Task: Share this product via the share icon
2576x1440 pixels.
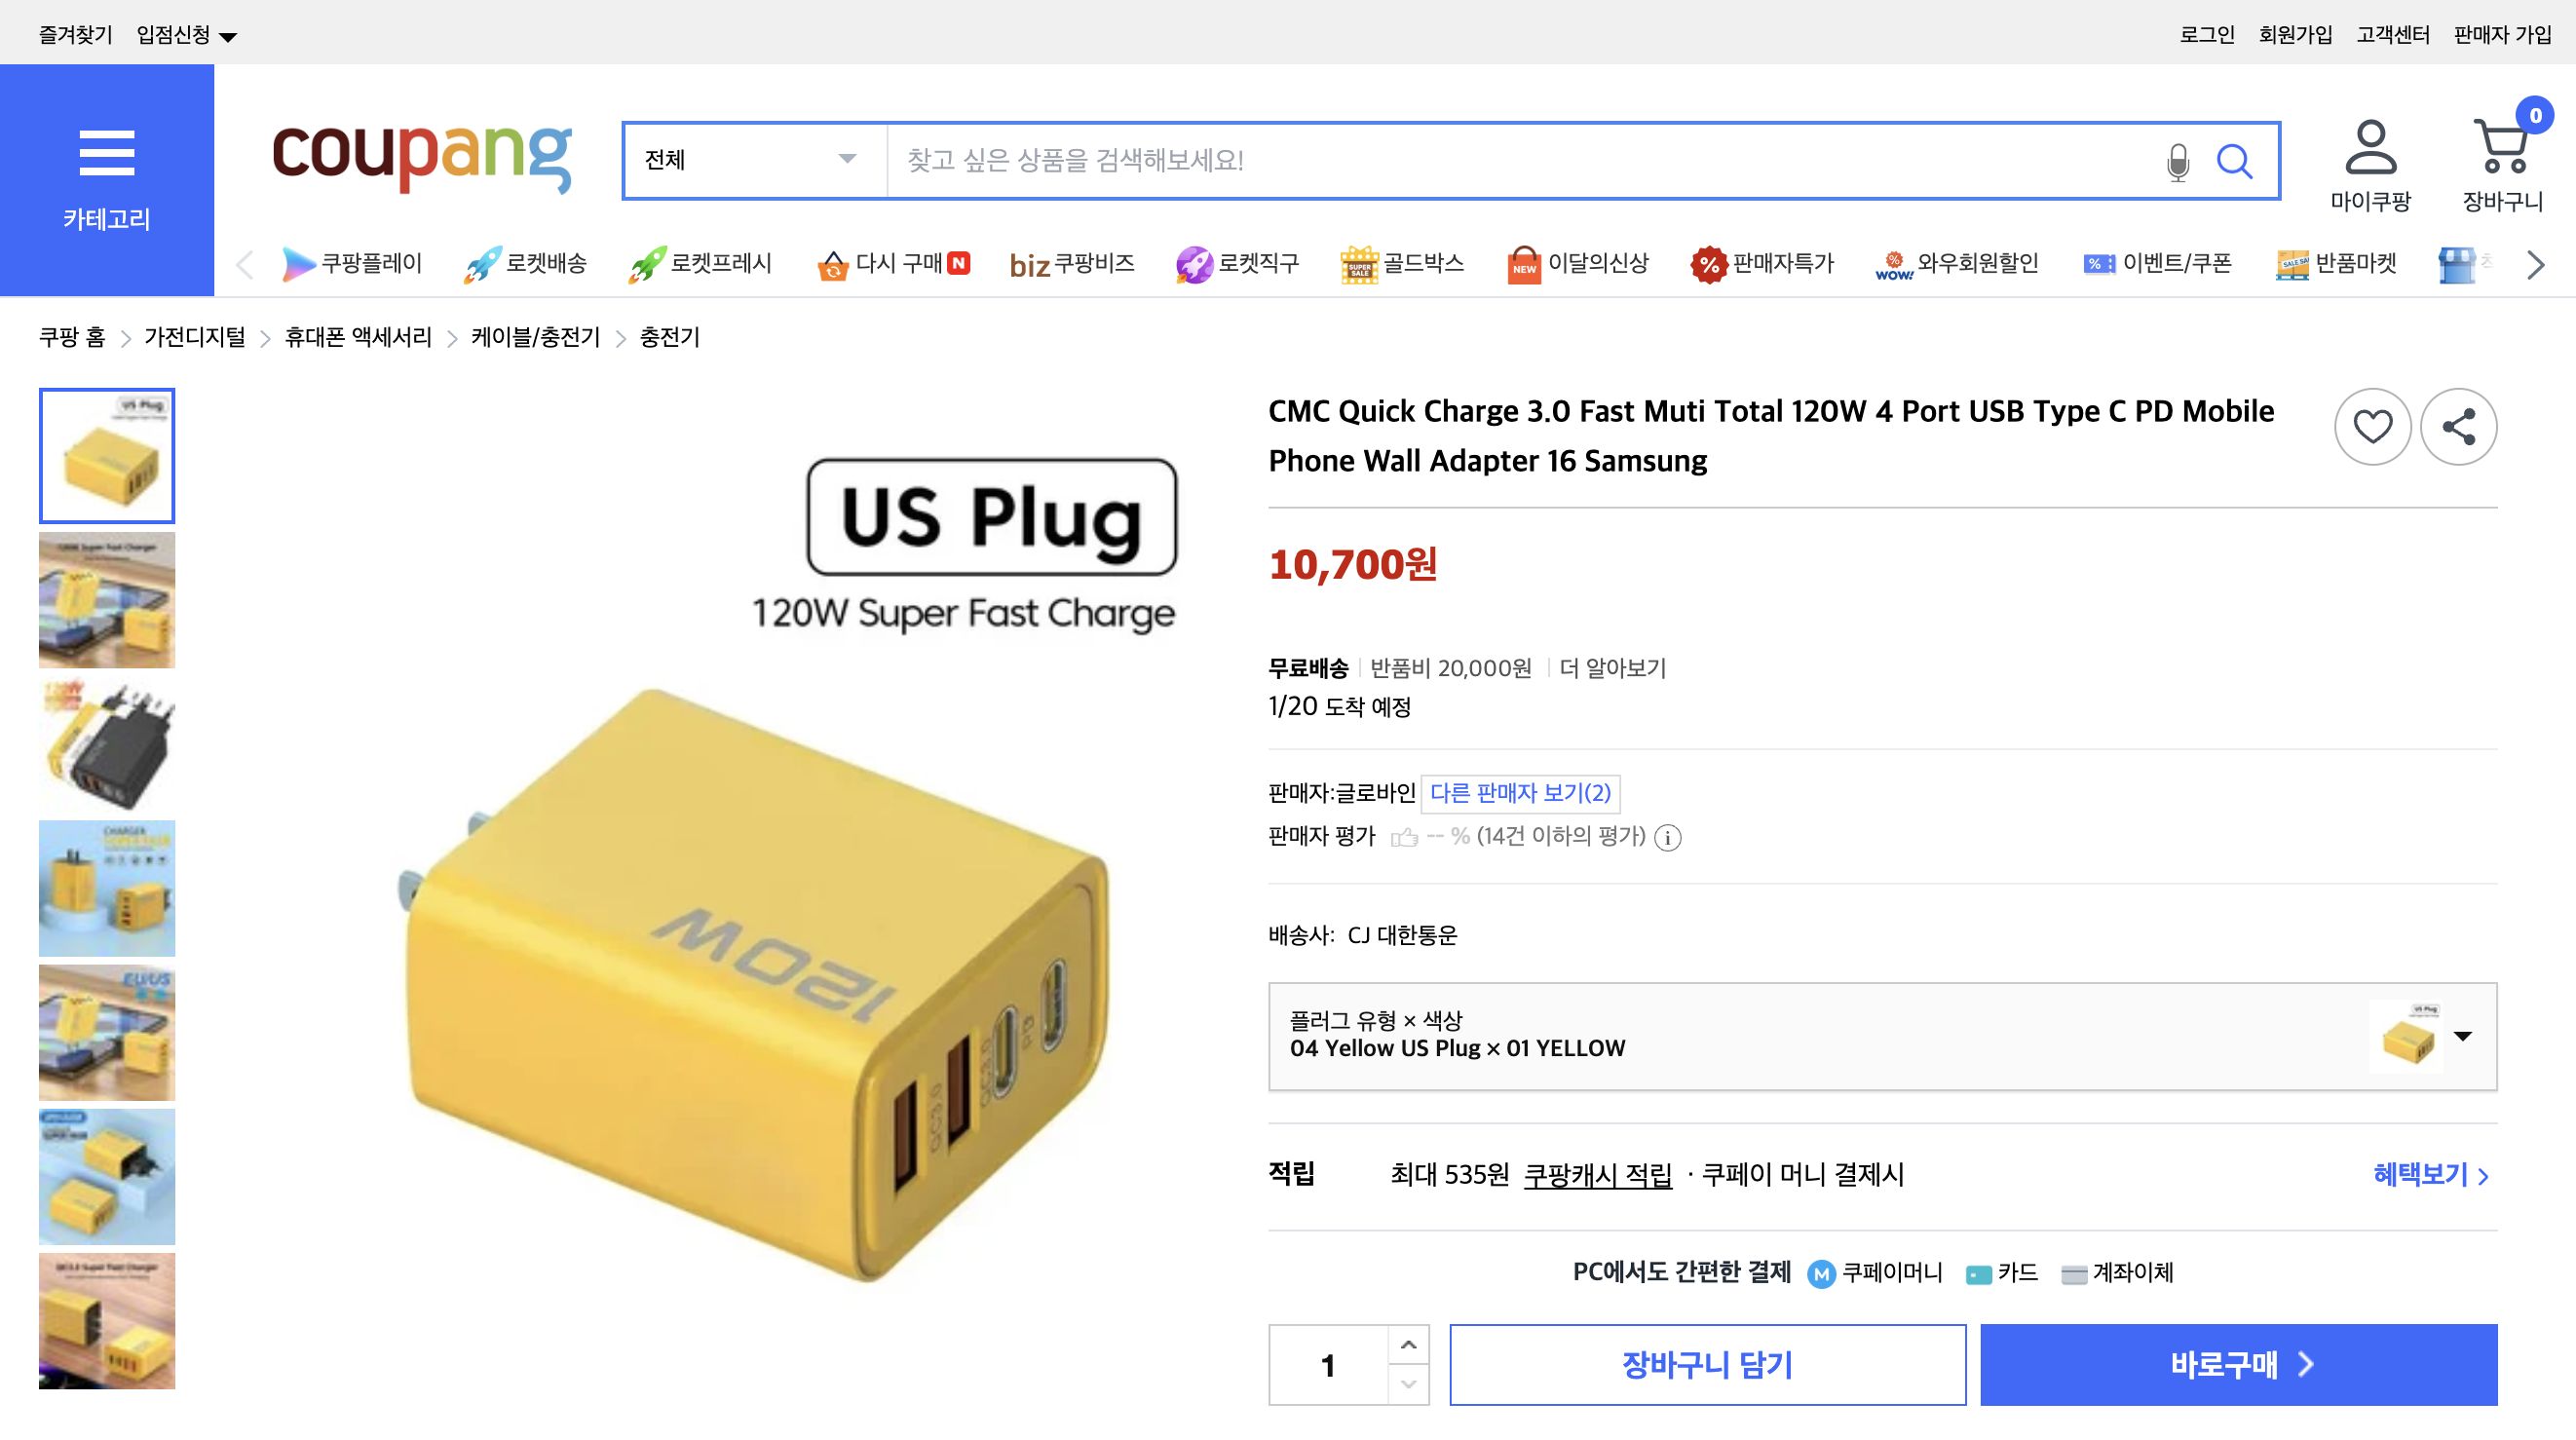Action: click(2458, 425)
